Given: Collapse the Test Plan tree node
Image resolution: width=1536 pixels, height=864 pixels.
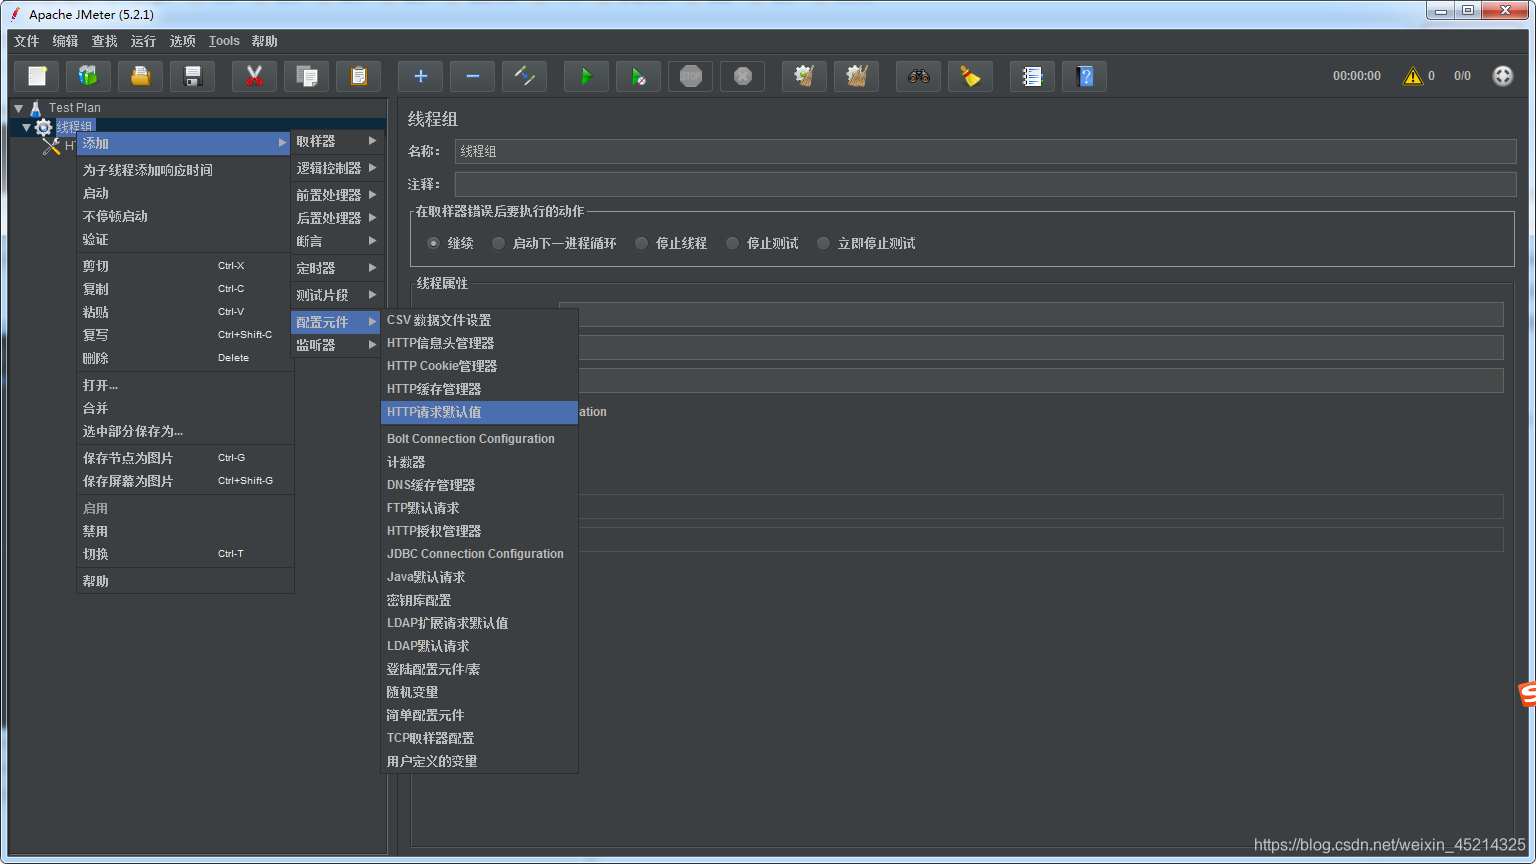Looking at the screenshot, I should 18,108.
